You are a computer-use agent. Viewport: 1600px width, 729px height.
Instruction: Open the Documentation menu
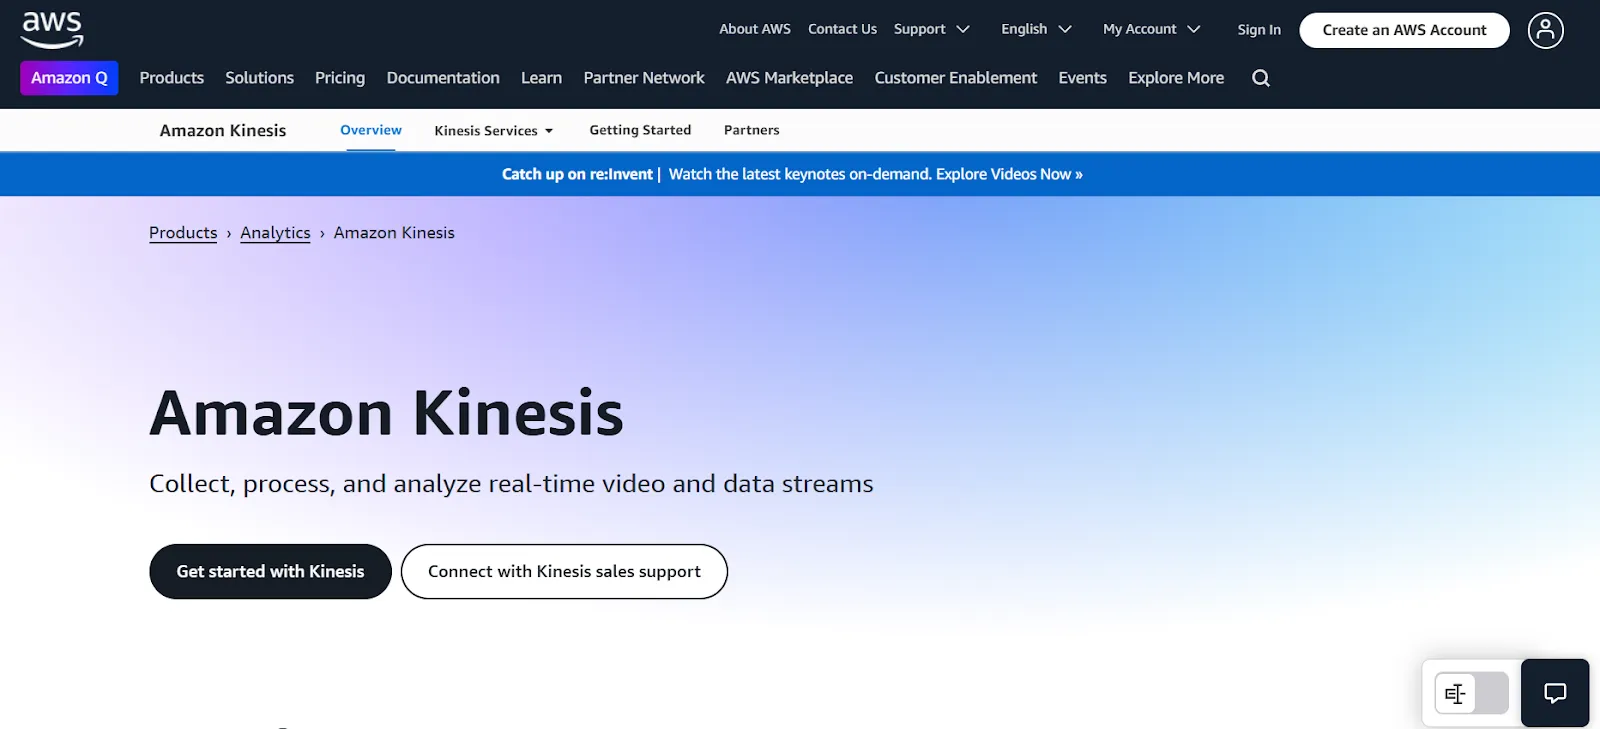click(x=443, y=78)
